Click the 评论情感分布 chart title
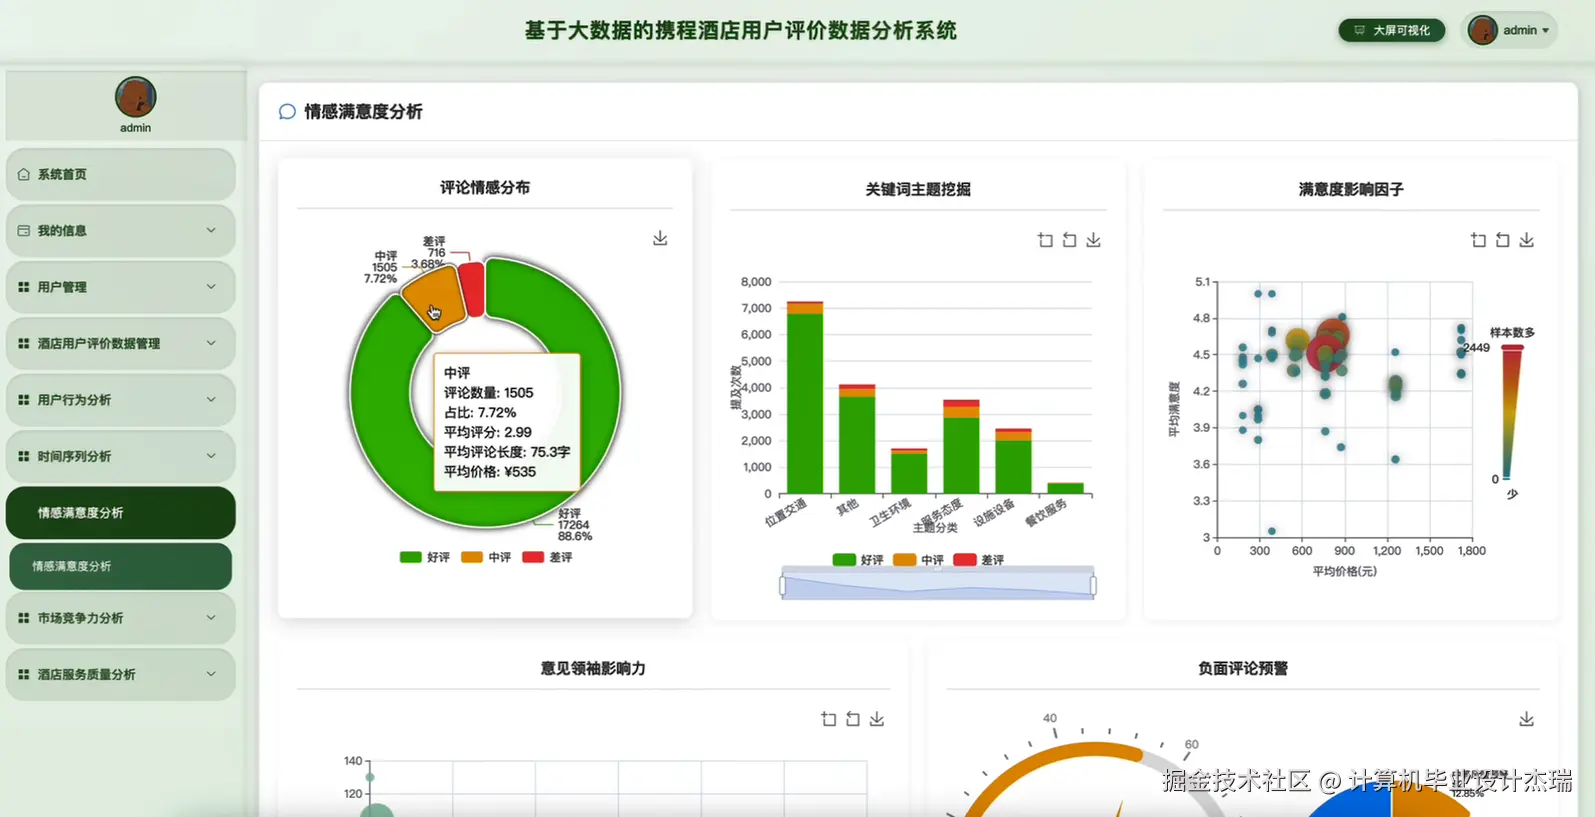The width and height of the screenshot is (1595, 817). point(485,188)
